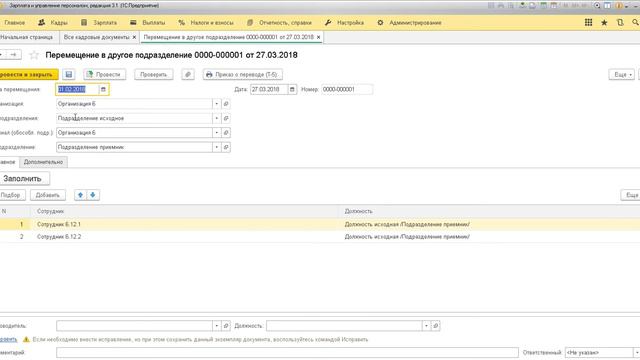640x360 pixels.
Task: Open the history icon in top bar
Action: (620, 22)
